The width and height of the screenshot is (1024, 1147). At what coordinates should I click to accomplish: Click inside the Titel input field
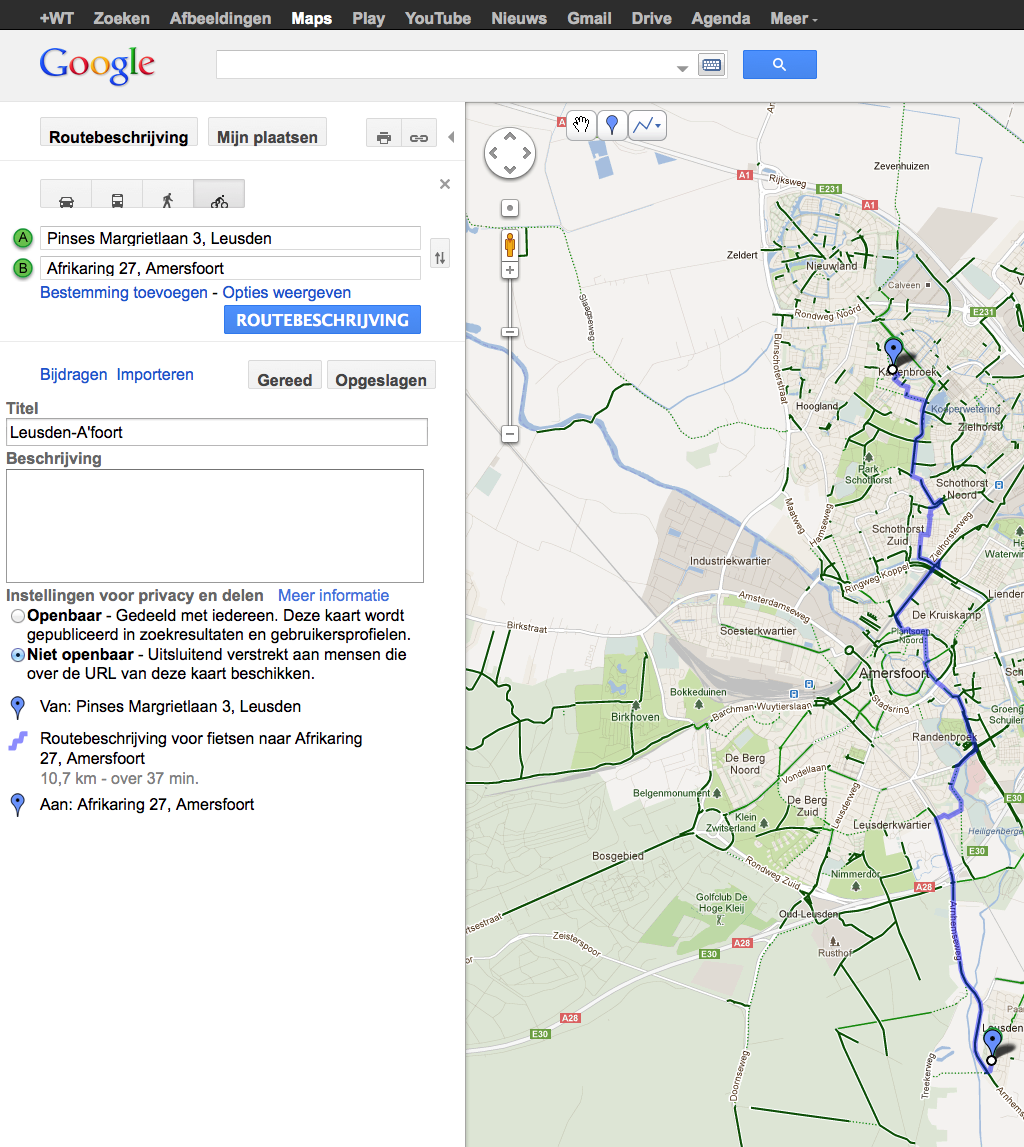[217, 432]
